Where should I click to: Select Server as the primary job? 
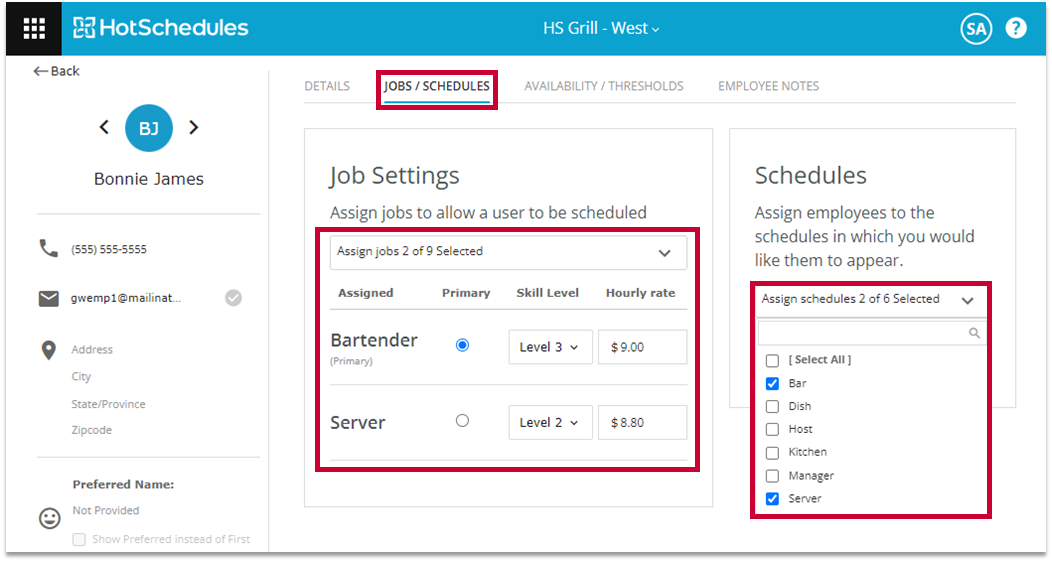click(462, 421)
